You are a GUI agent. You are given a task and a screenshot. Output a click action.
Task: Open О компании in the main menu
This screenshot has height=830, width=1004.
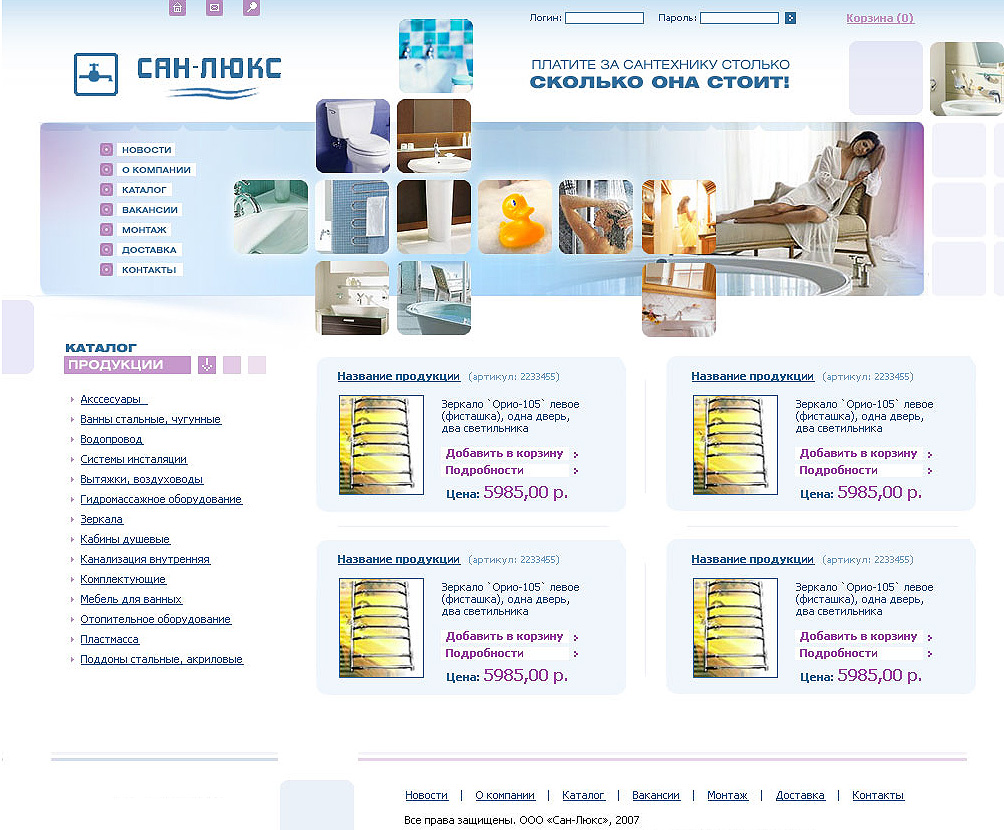[x=156, y=170]
